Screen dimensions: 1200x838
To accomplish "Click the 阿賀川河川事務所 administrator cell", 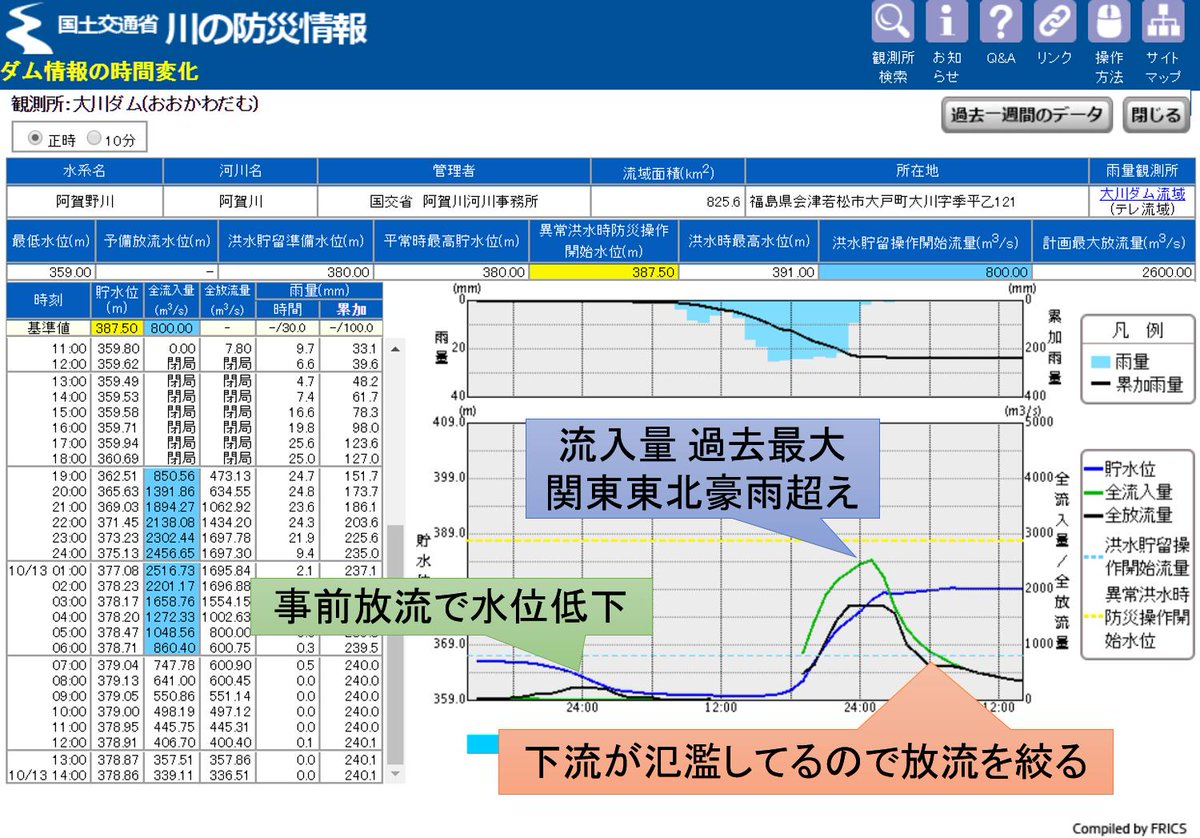I will point(454,201).
